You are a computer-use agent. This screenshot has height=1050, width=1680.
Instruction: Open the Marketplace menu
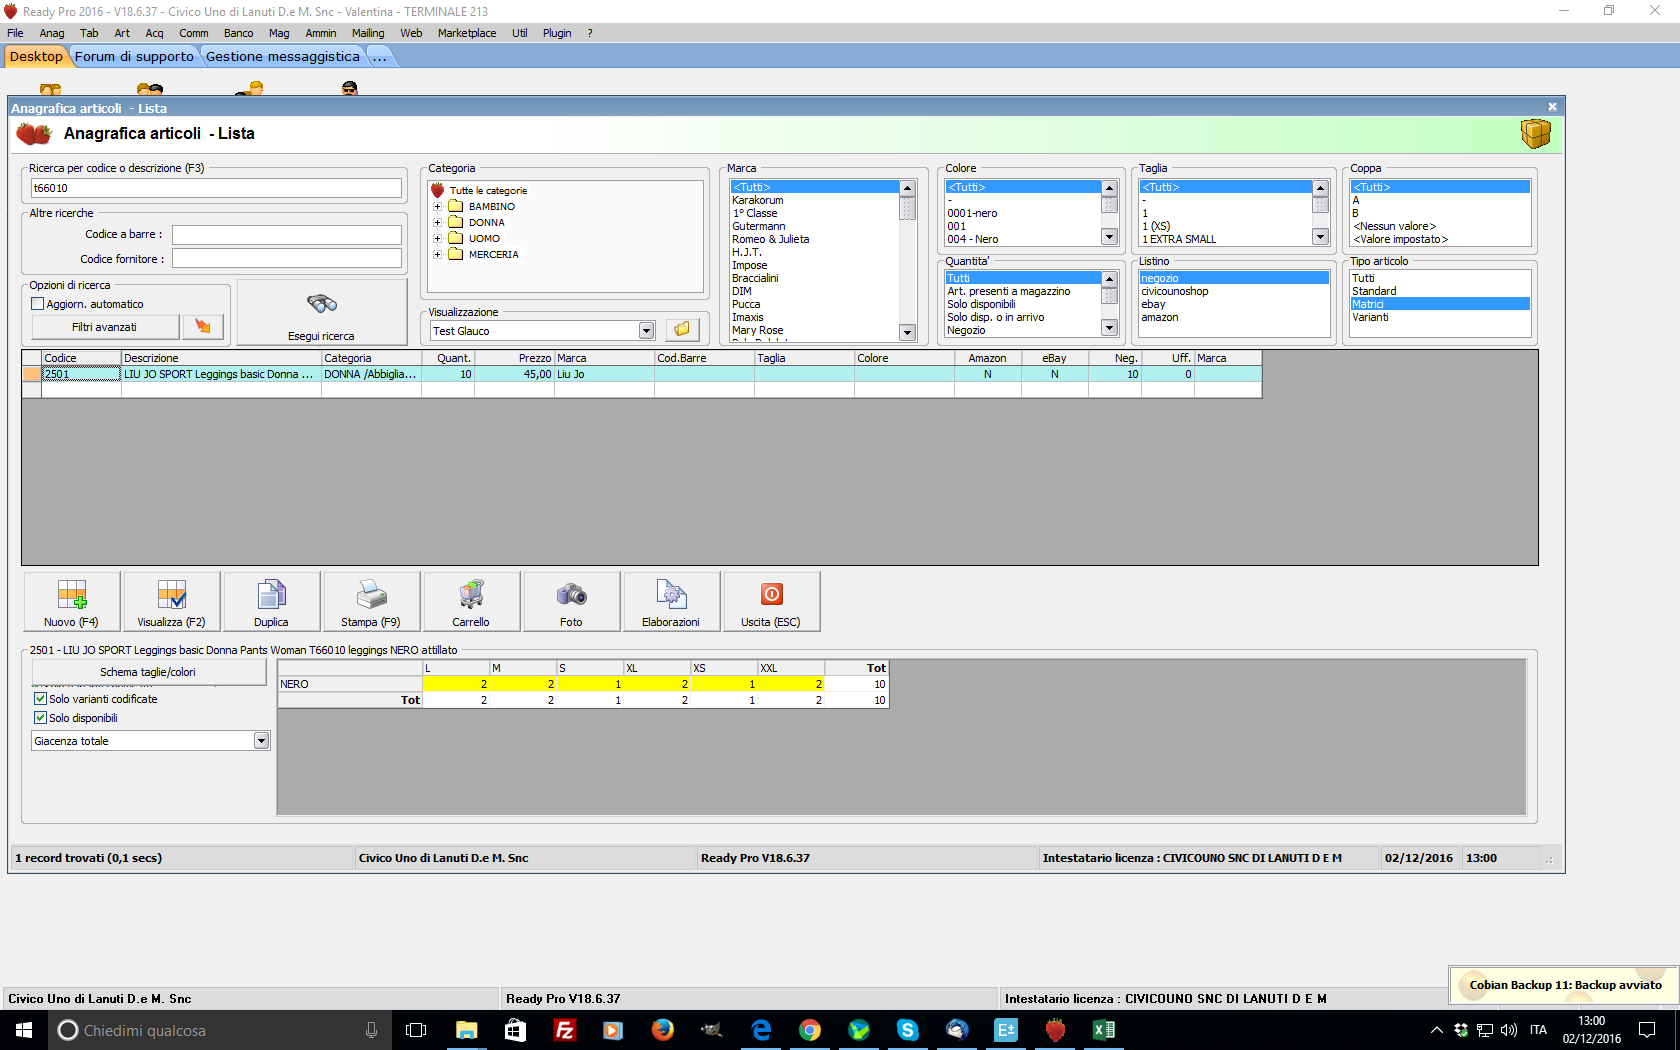point(467,33)
